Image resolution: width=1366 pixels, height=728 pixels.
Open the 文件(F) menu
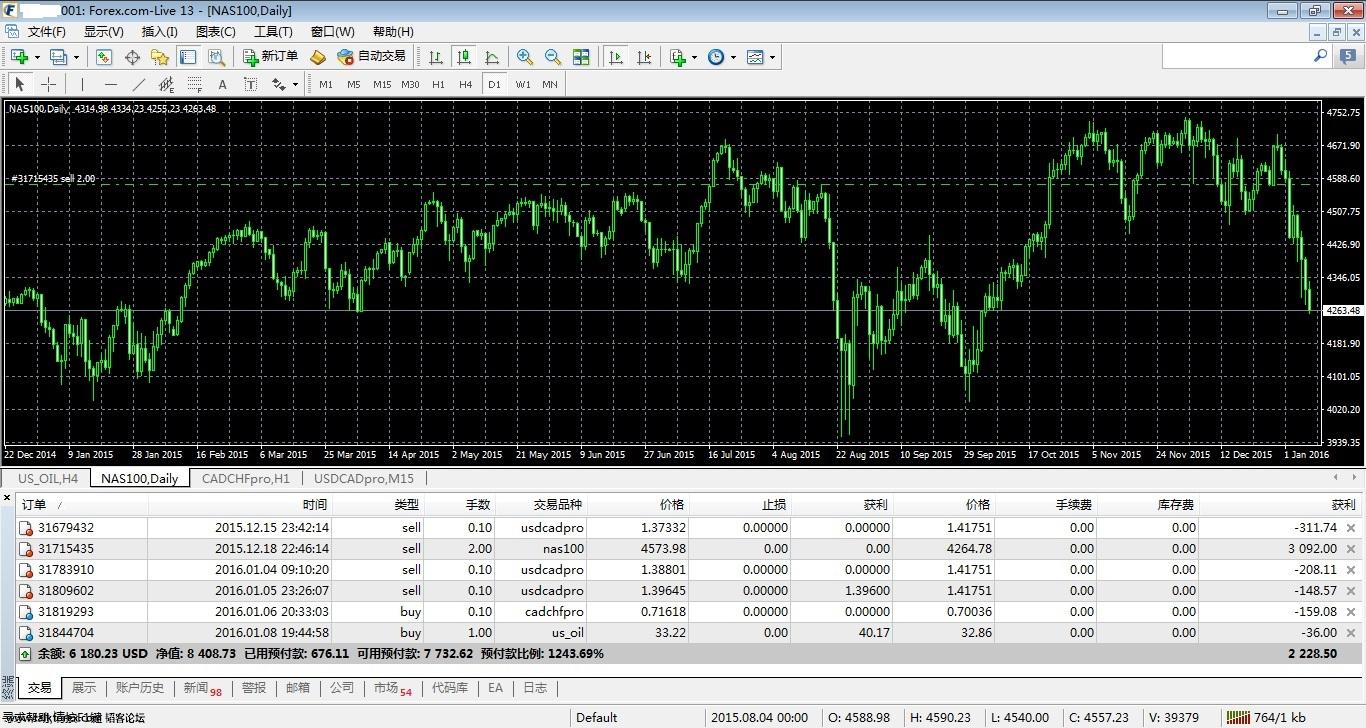(46, 32)
